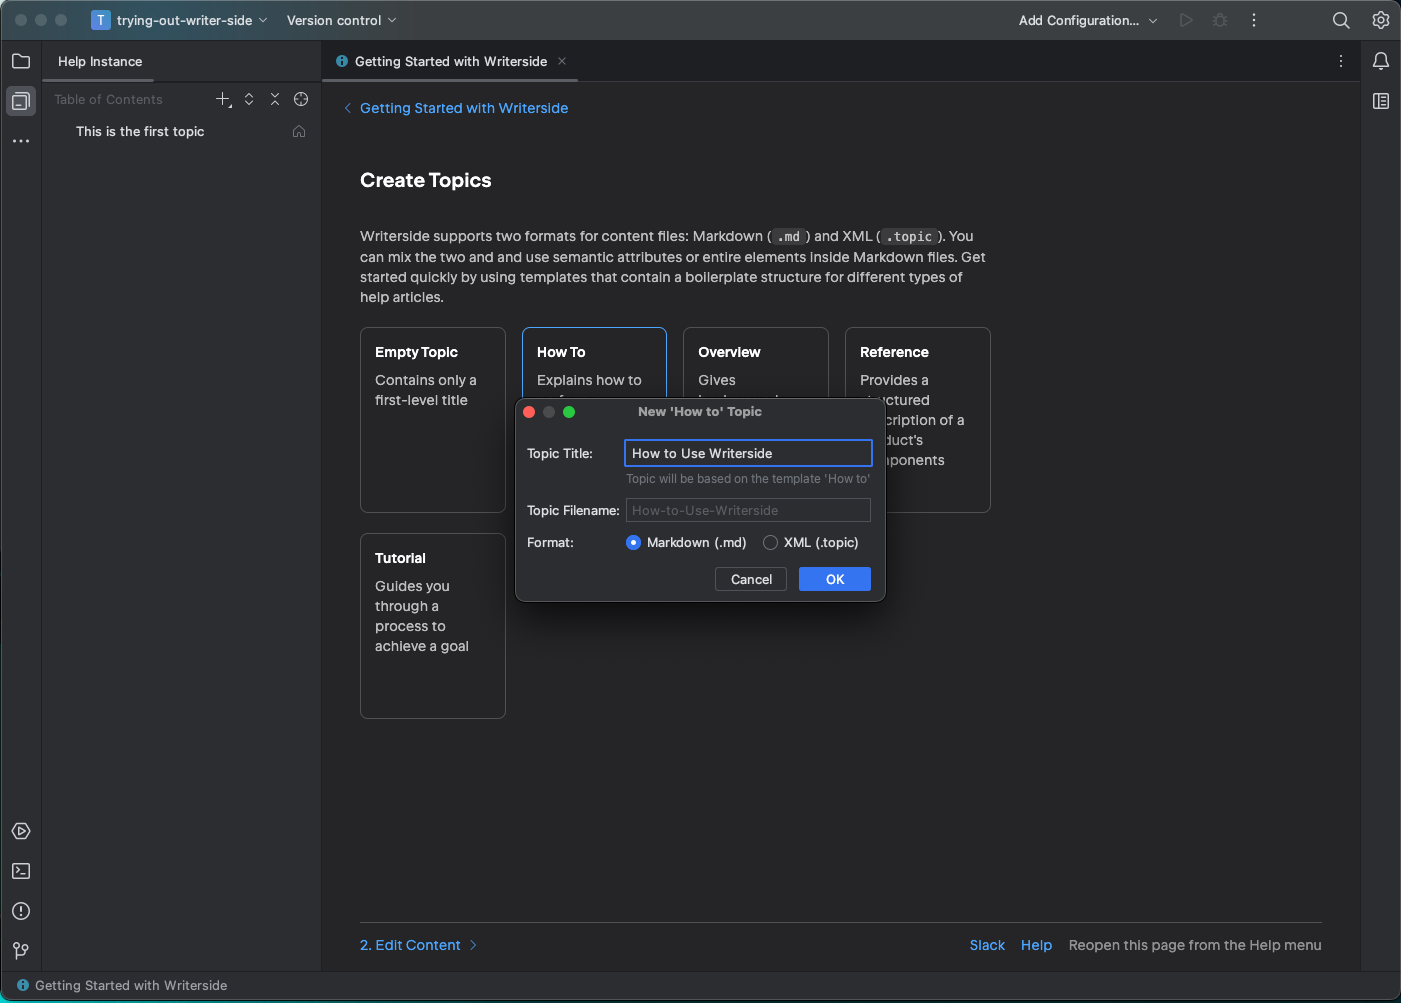1401x1003 pixels.
Task: Click 'Reopen this page from the Help menu' text
Action: click(x=1195, y=945)
